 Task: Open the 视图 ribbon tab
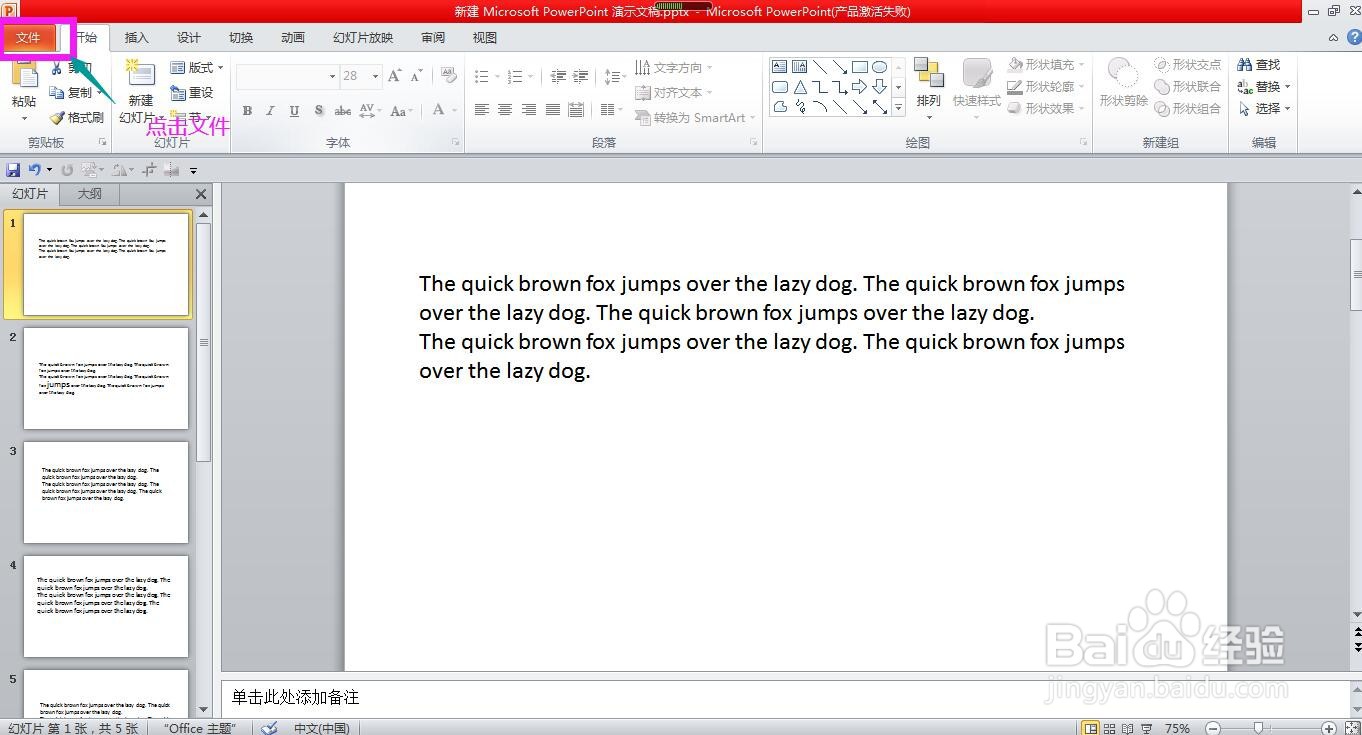485,38
